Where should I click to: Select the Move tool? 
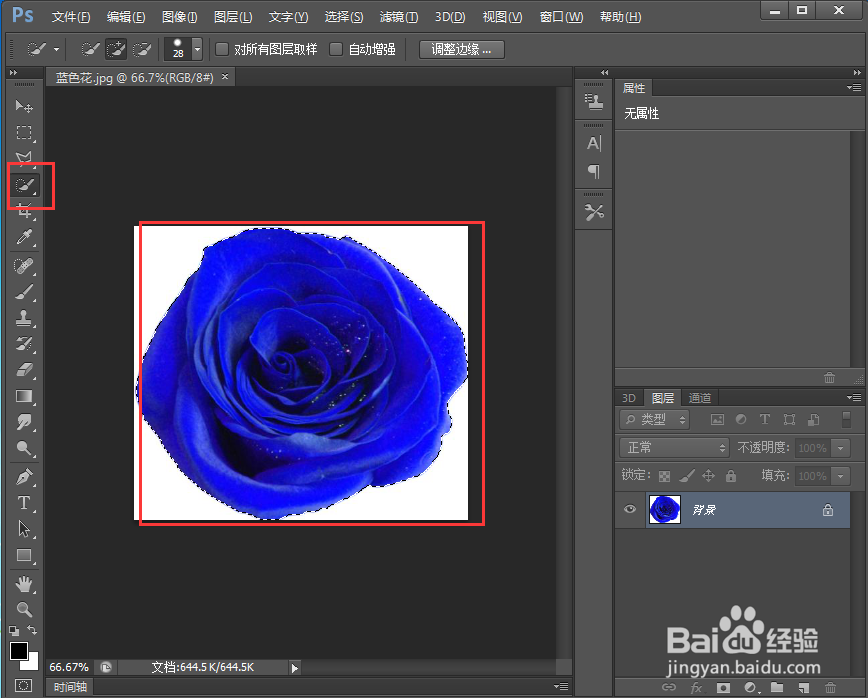coord(24,106)
